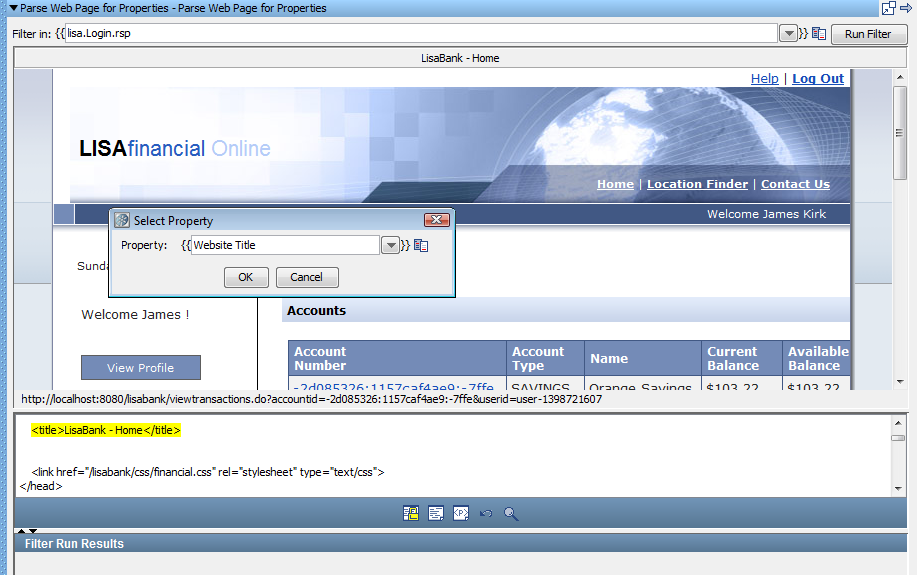Click the <P> paragraph property icon
The image size is (918, 575).
pyautogui.click(x=461, y=514)
